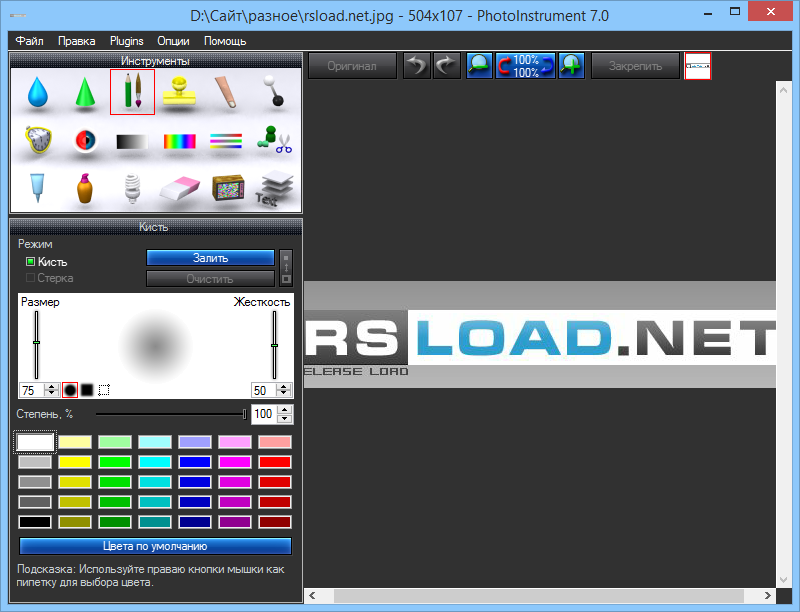Screen dimensions: 800x612
Task: Open the Файл menu
Action: [29, 41]
